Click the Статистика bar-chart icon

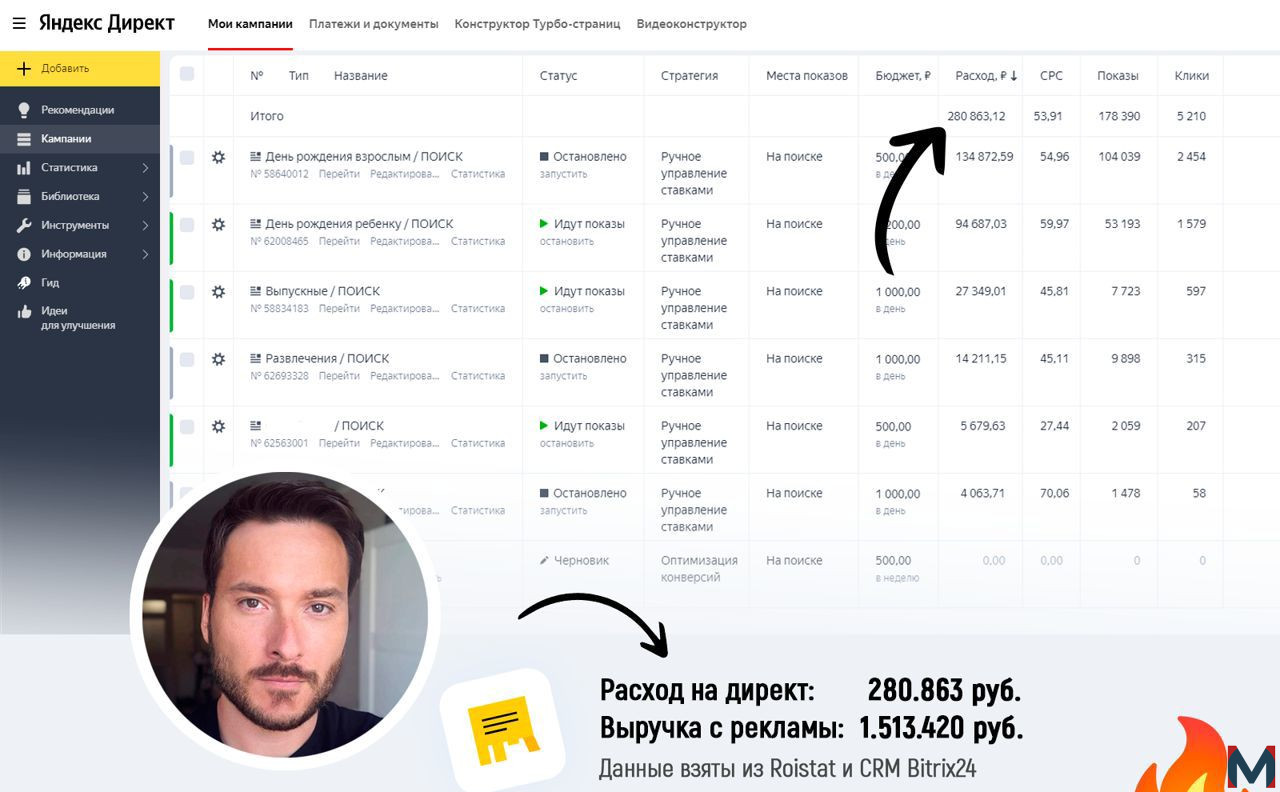(24, 168)
